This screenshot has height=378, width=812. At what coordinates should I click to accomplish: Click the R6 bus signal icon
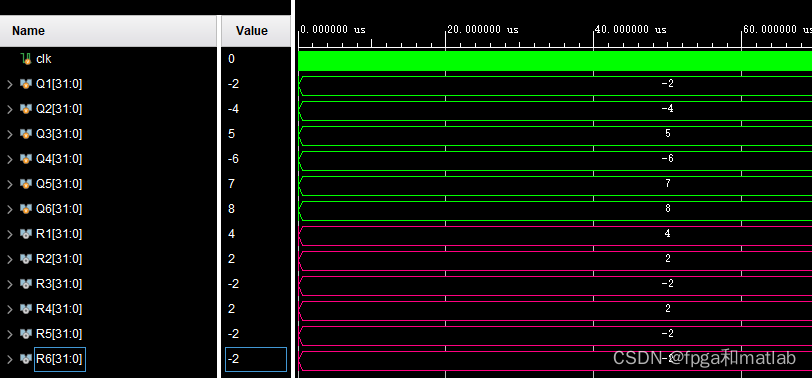click(26, 359)
